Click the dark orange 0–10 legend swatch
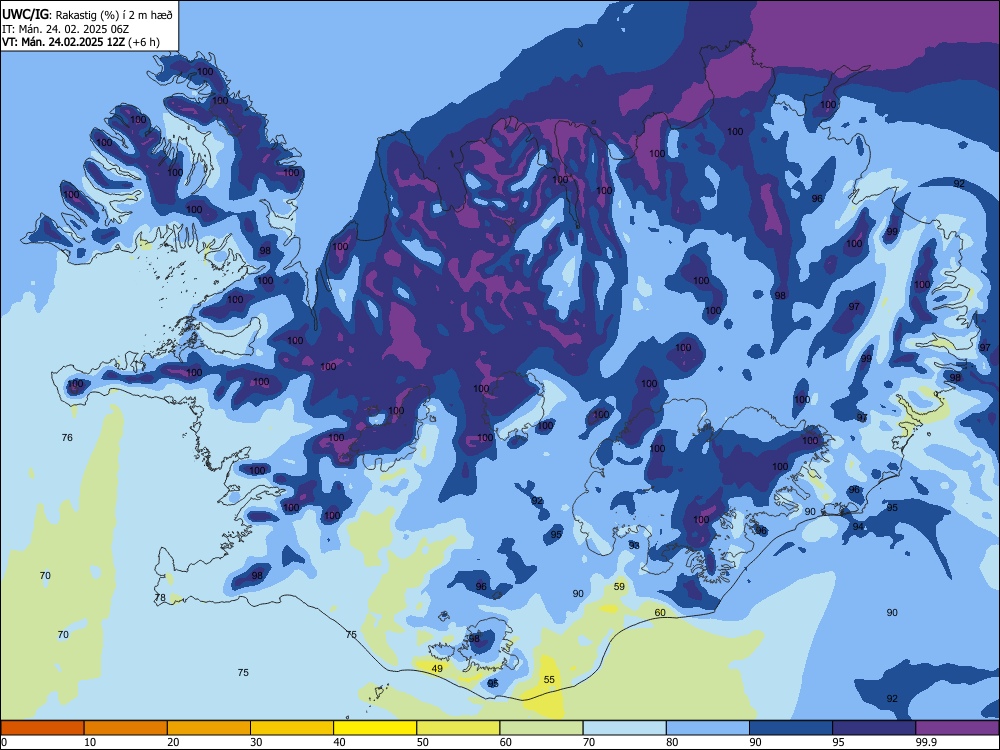 click(x=42, y=728)
